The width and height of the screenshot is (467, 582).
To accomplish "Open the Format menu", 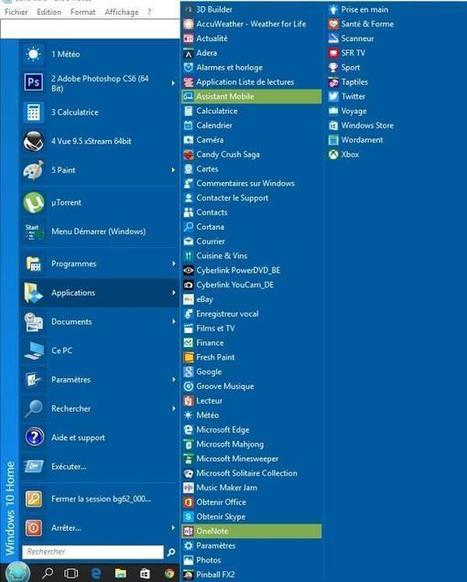I will pyautogui.click(x=83, y=12).
